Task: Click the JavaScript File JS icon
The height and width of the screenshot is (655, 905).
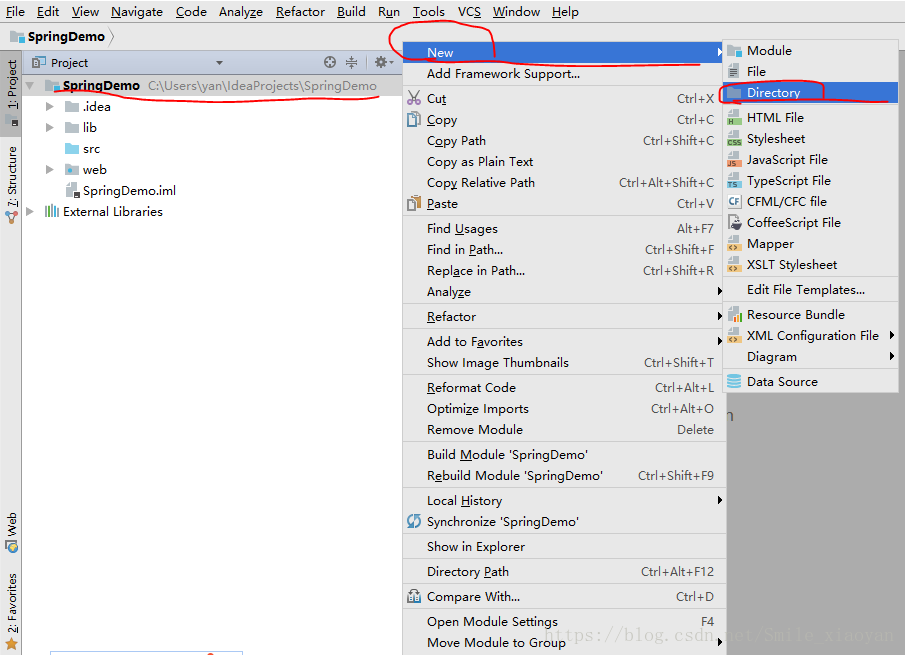Action: tap(734, 160)
